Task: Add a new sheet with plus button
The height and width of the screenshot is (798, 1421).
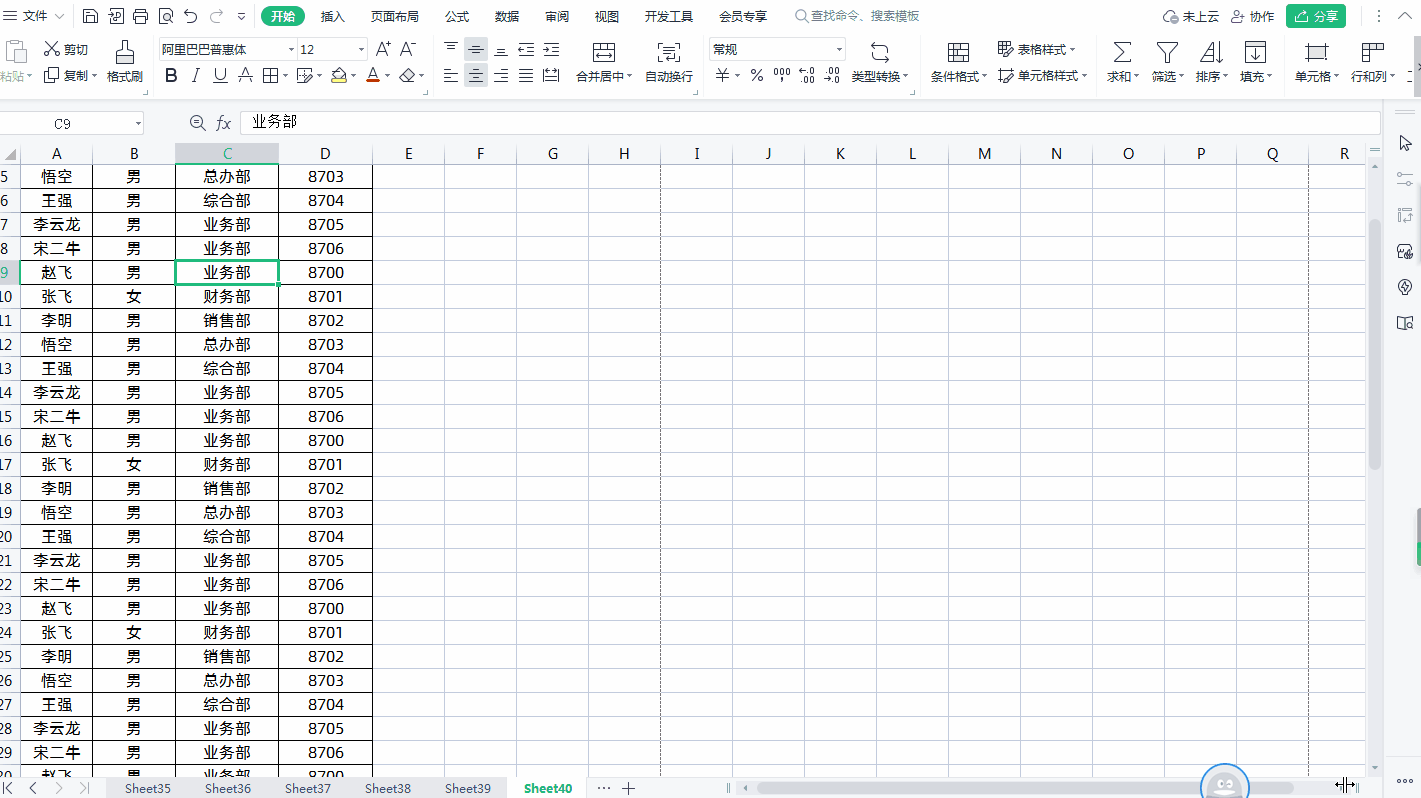Action: [628, 788]
